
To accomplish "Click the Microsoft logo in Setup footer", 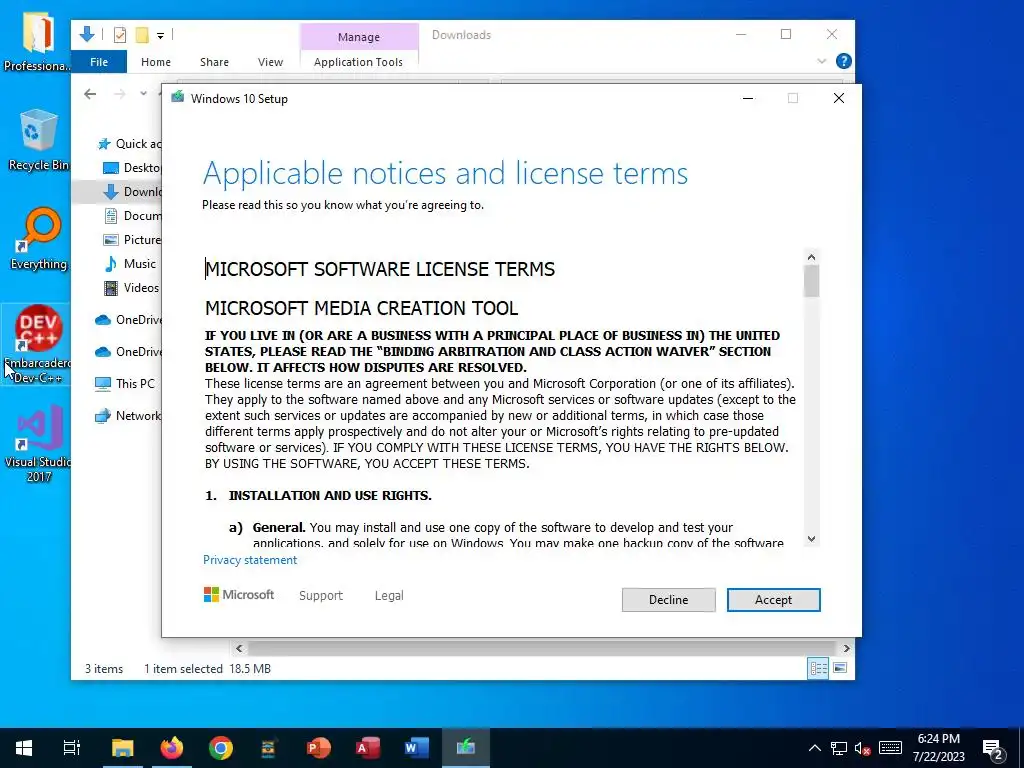I will (x=239, y=595).
